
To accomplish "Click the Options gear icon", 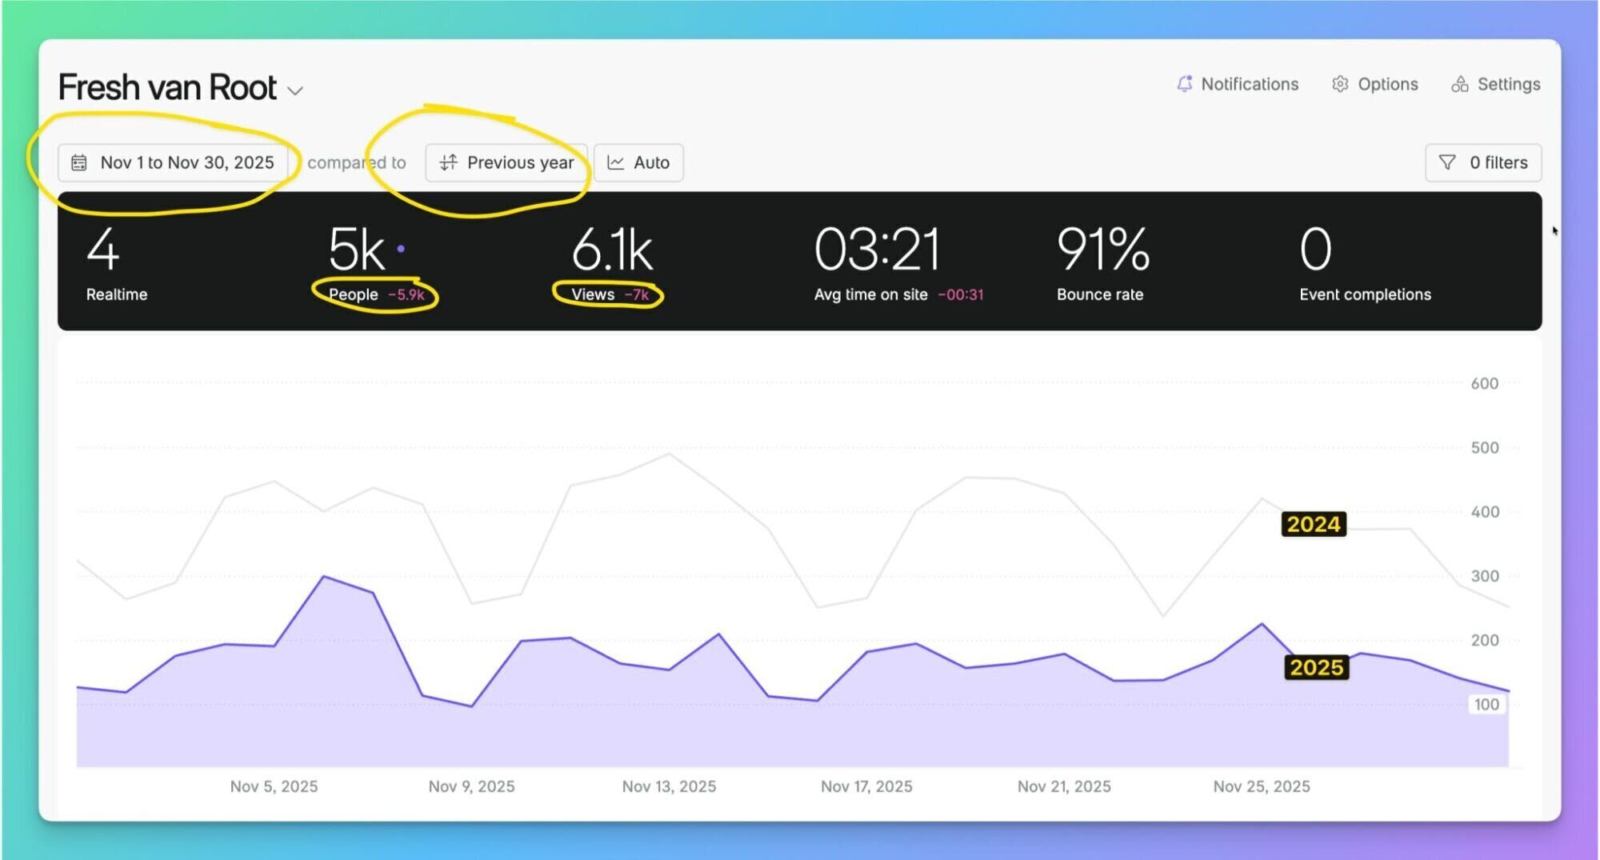I will (1340, 84).
